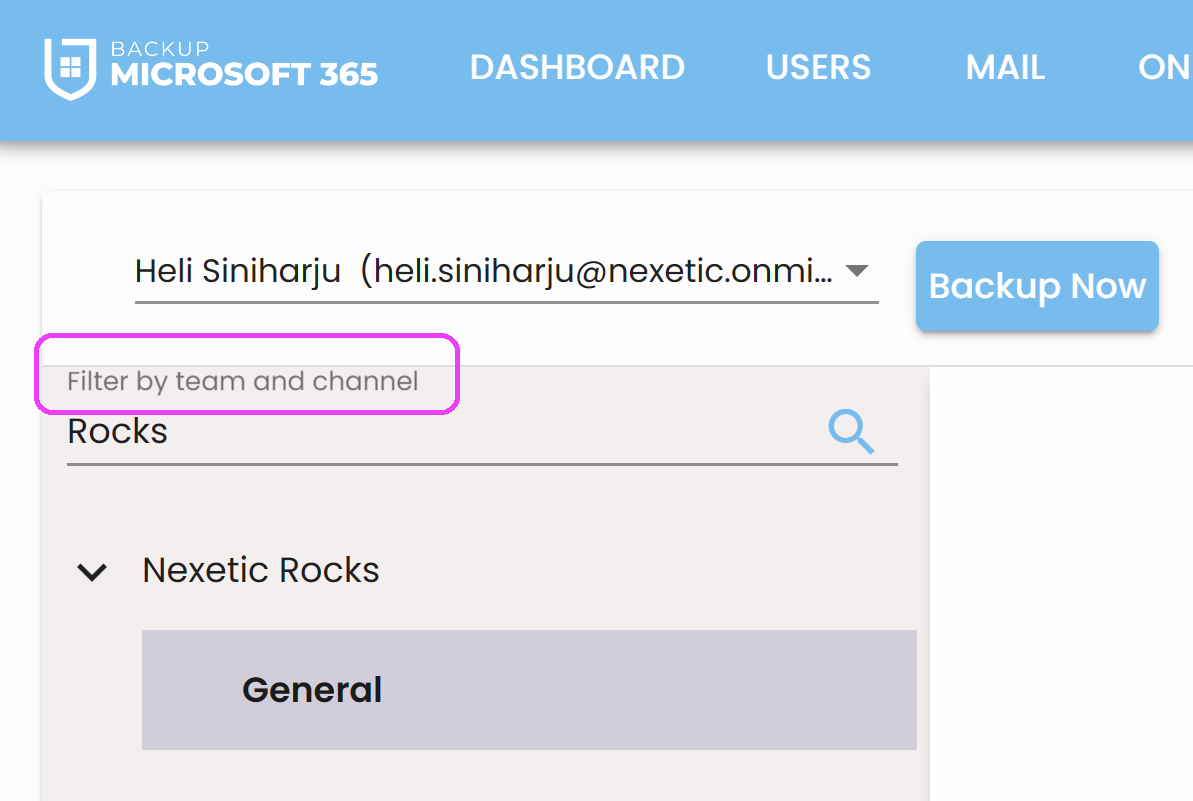Click the magnifier search icon
The image size is (1193, 801).
pos(851,431)
